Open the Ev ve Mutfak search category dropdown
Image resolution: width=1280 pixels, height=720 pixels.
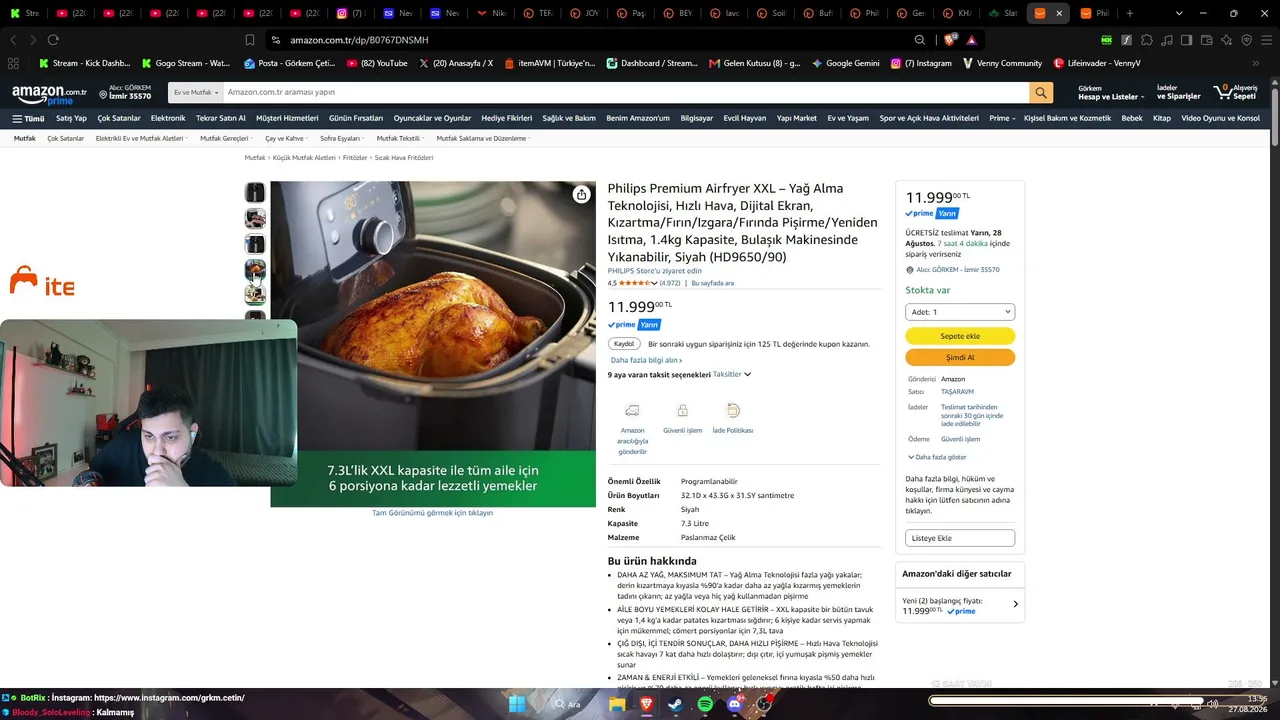[194, 92]
